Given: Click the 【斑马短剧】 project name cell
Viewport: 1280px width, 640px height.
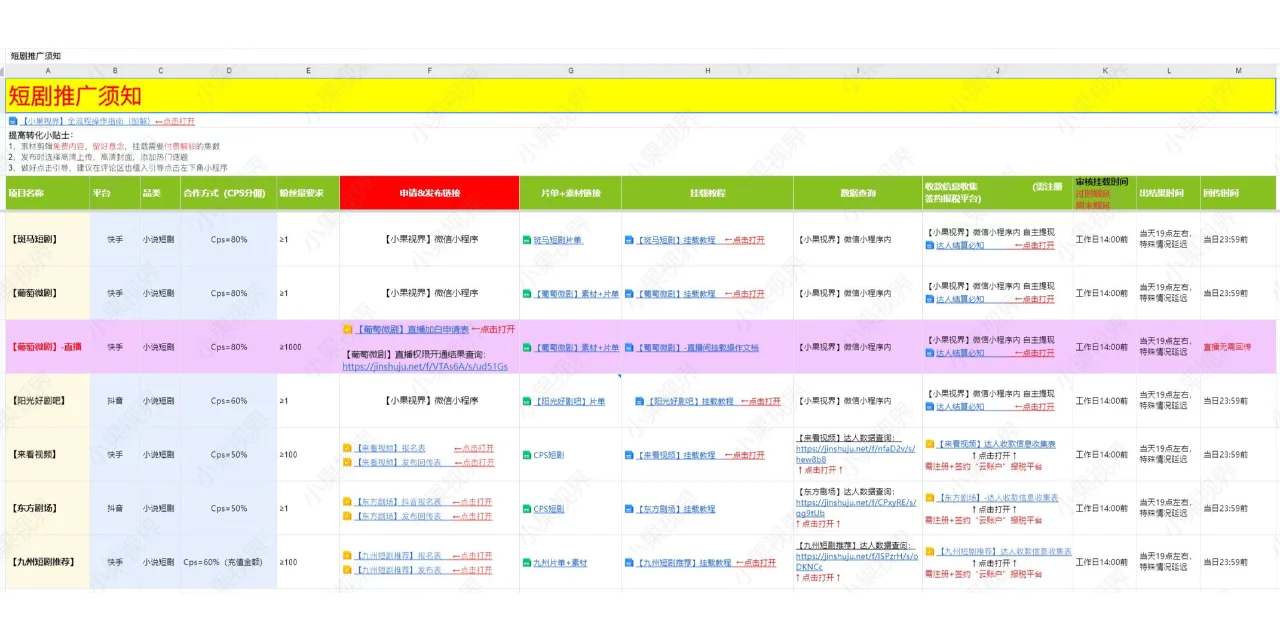Looking at the screenshot, I should (x=48, y=240).
